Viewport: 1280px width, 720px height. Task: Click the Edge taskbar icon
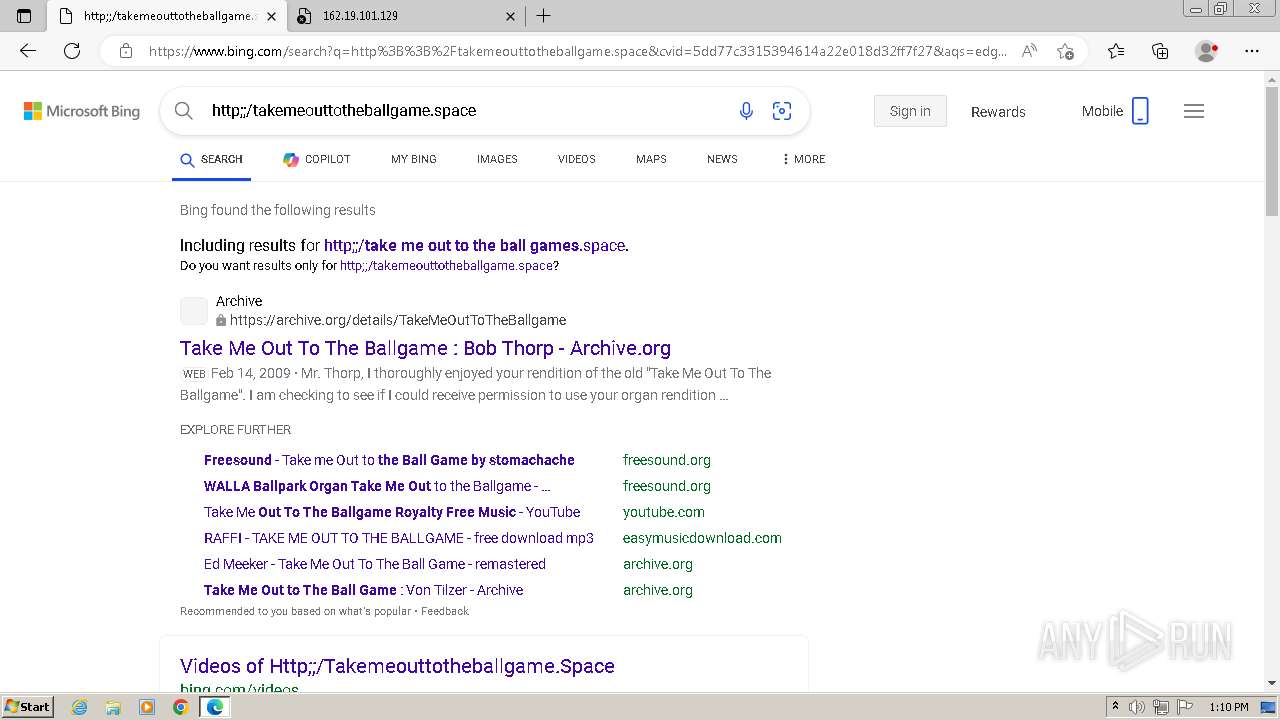click(214, 707)
